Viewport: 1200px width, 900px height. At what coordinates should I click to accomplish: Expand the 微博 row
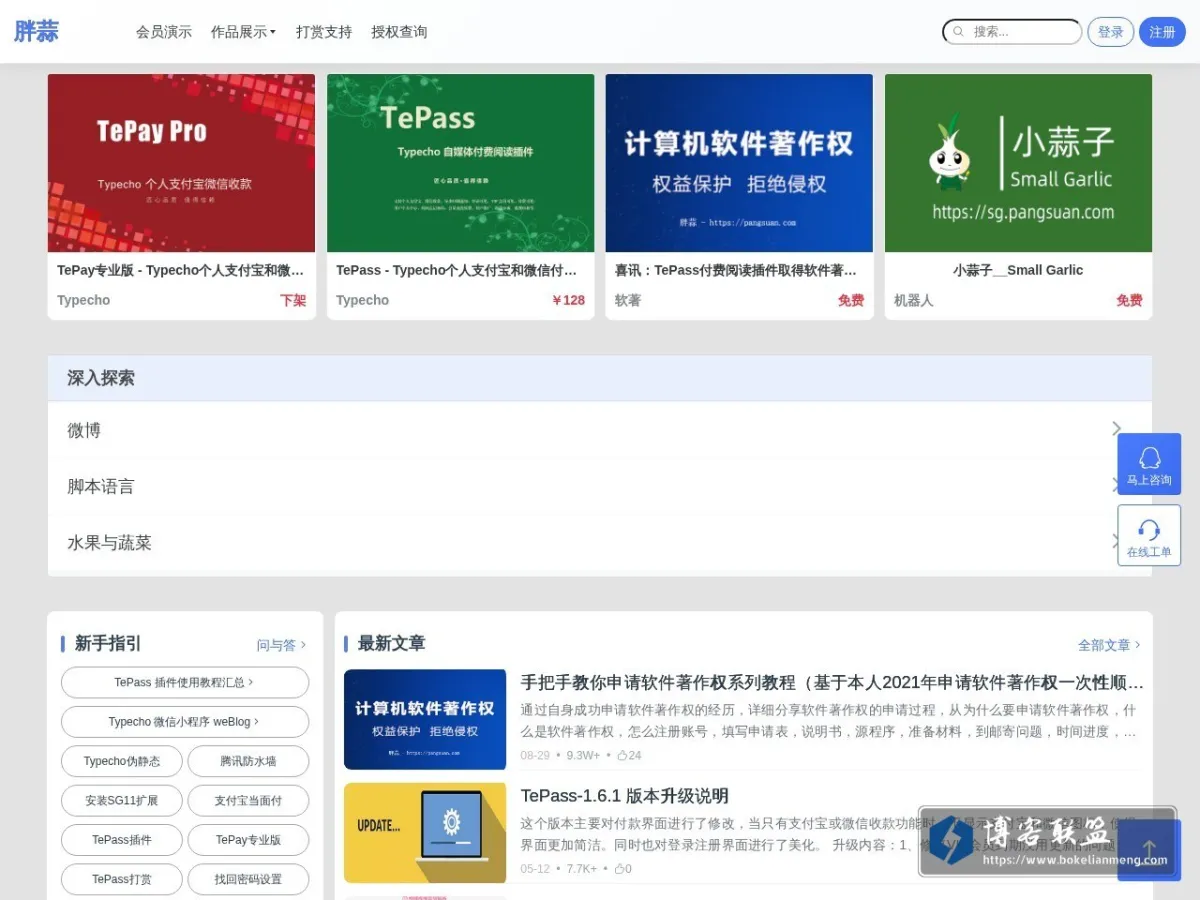point(600,430)
